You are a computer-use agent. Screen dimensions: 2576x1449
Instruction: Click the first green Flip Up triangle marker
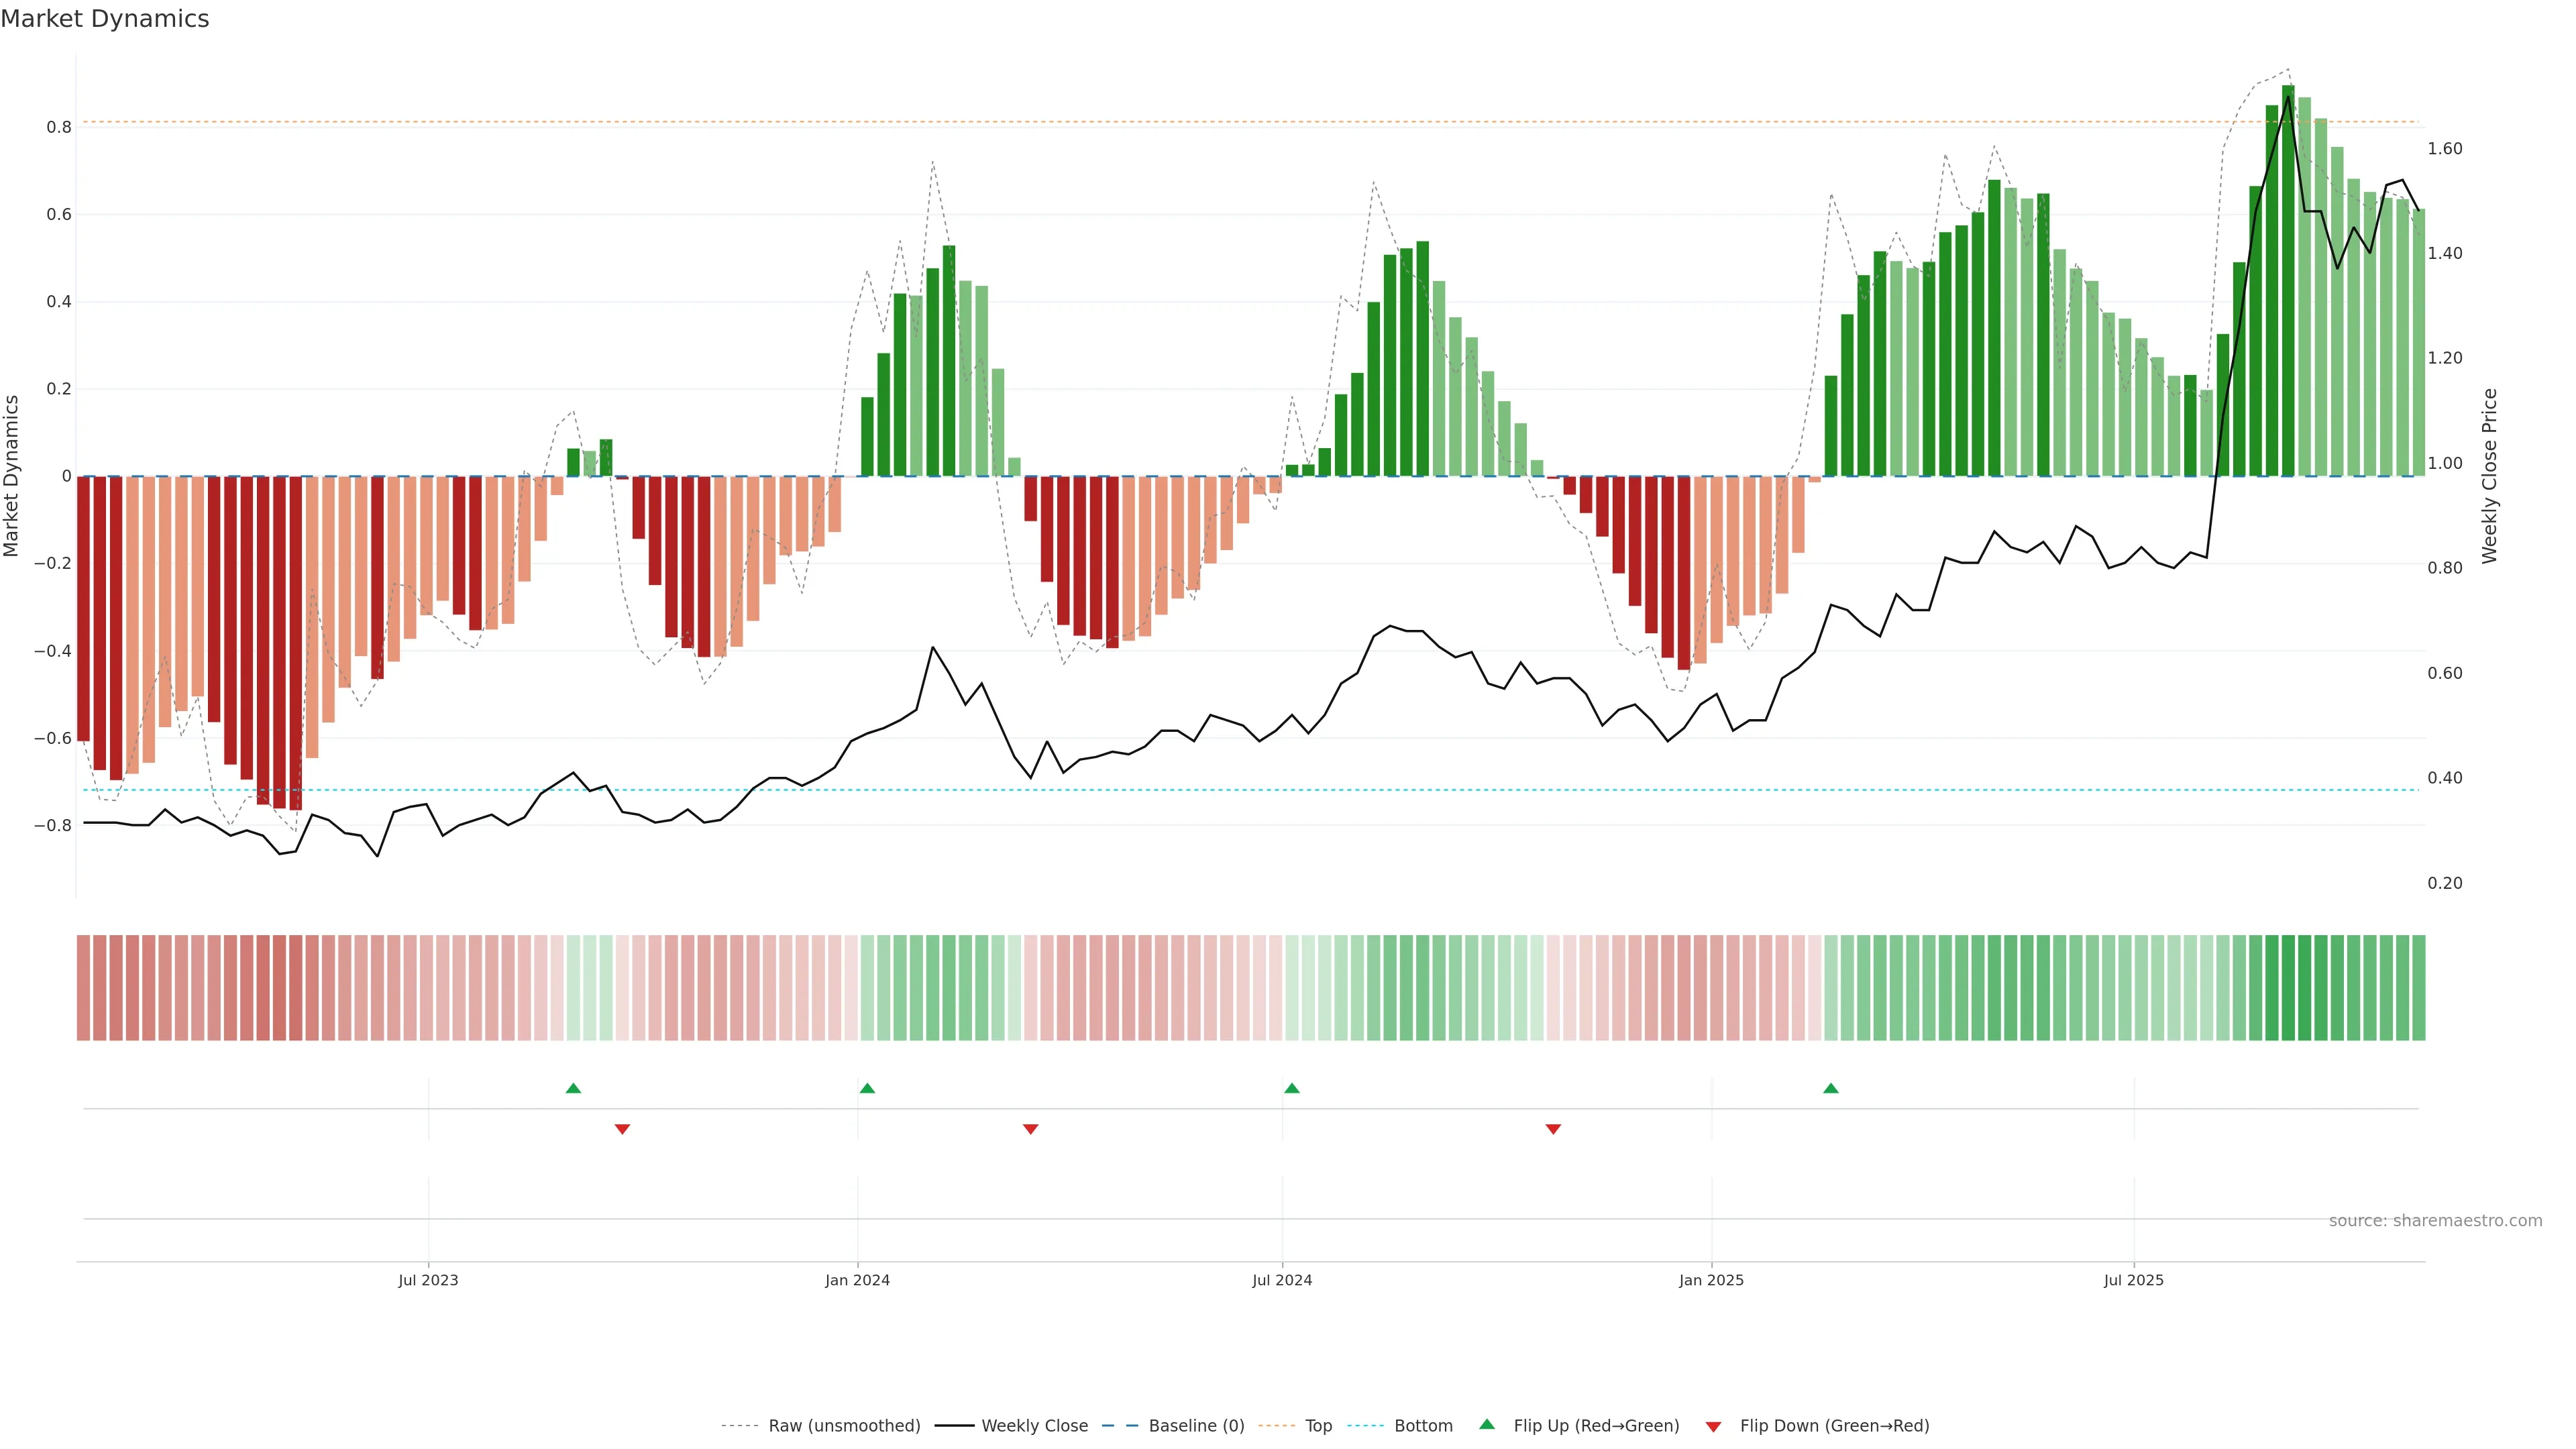pos(573,1088)
